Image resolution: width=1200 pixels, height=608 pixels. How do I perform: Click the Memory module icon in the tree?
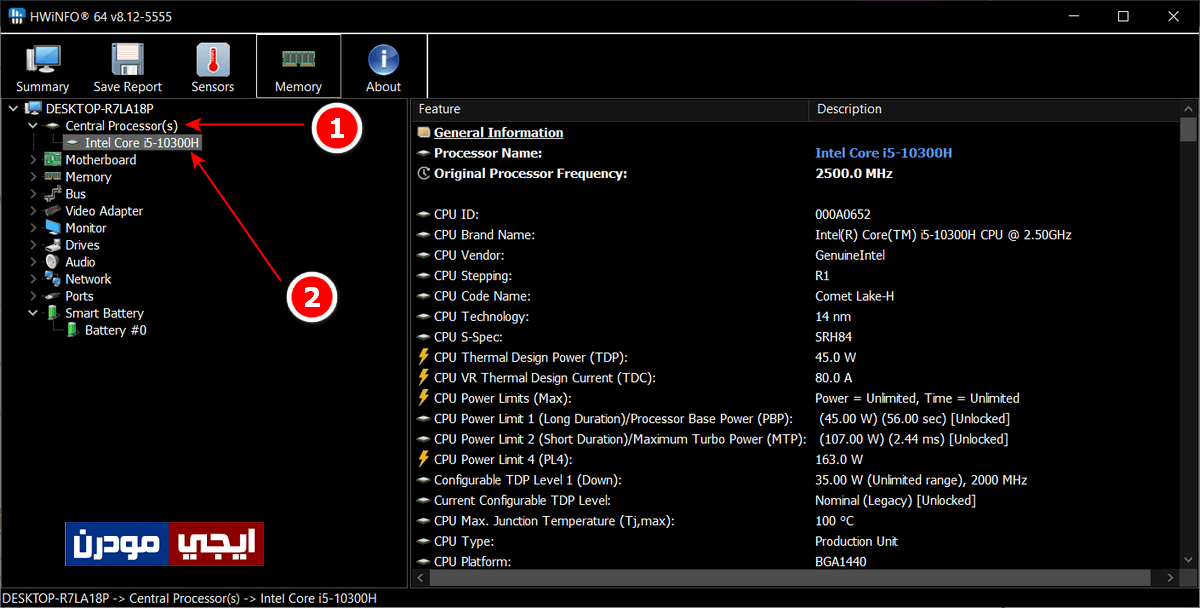(53, 177)
